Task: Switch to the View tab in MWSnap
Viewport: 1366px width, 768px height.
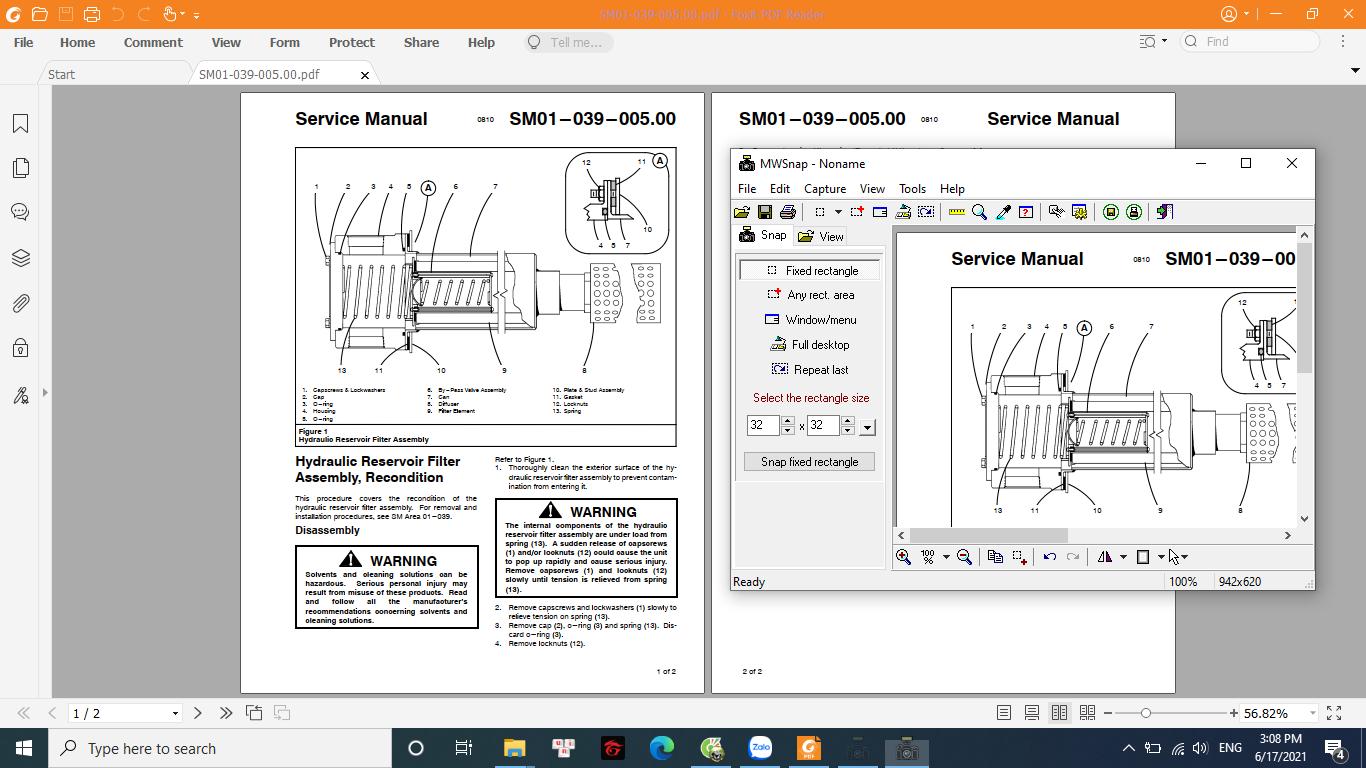Action: (x=821, y=237)
